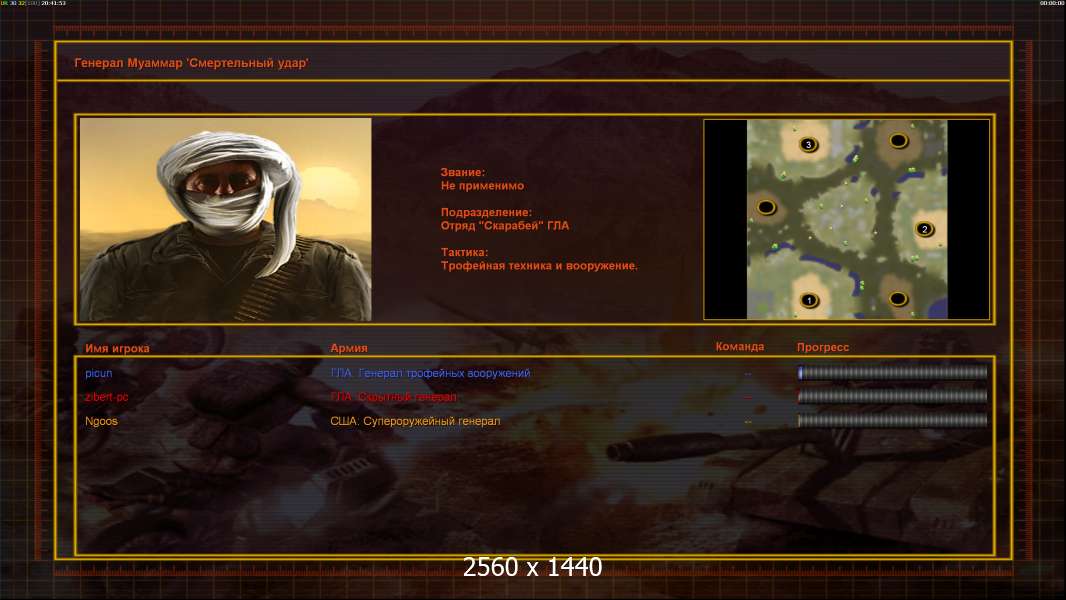
Task: Click picun's loading progress bar
Action: [x=893, y=372]
